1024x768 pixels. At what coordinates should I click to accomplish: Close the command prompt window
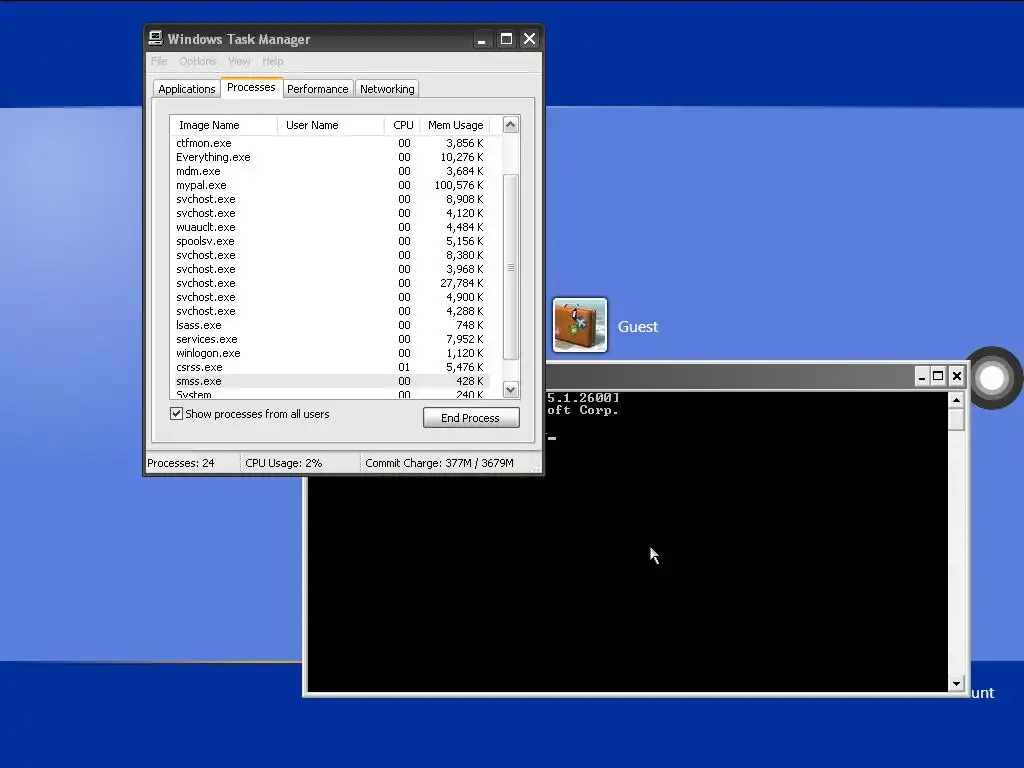(x=957, y=376)
